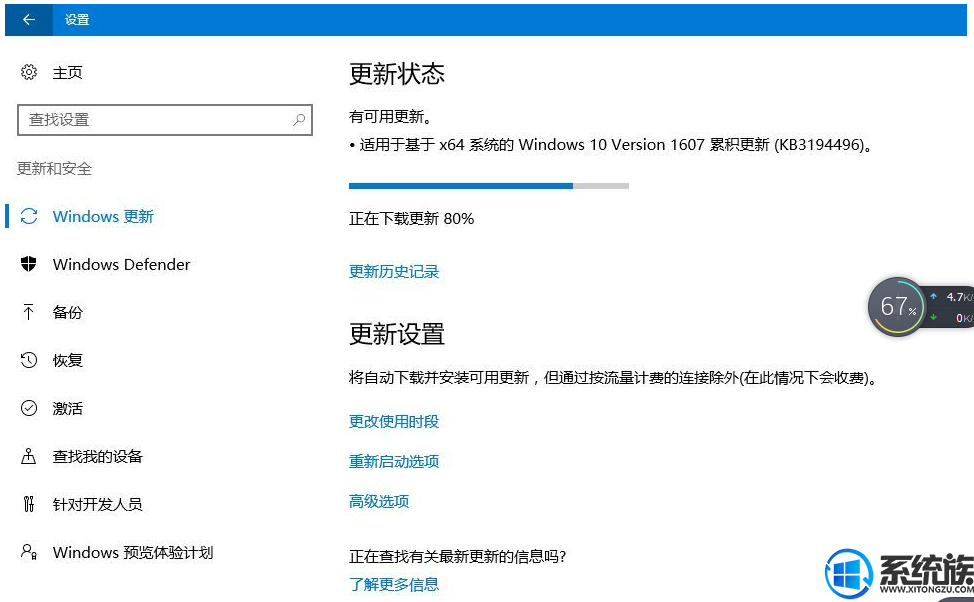This screenshot has width=974, height=602.
Task: Open 主页 settings home
Action: [67, 73]
